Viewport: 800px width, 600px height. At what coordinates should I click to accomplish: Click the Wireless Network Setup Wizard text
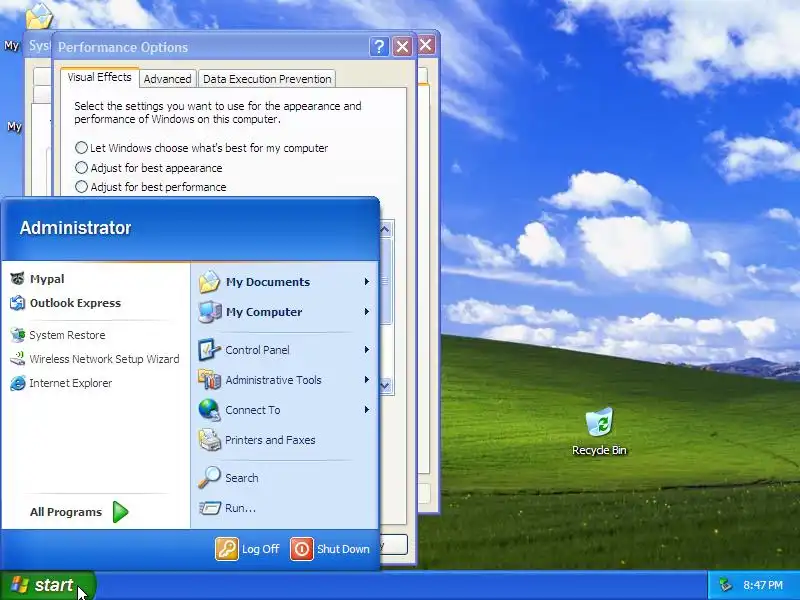(104, 359)
